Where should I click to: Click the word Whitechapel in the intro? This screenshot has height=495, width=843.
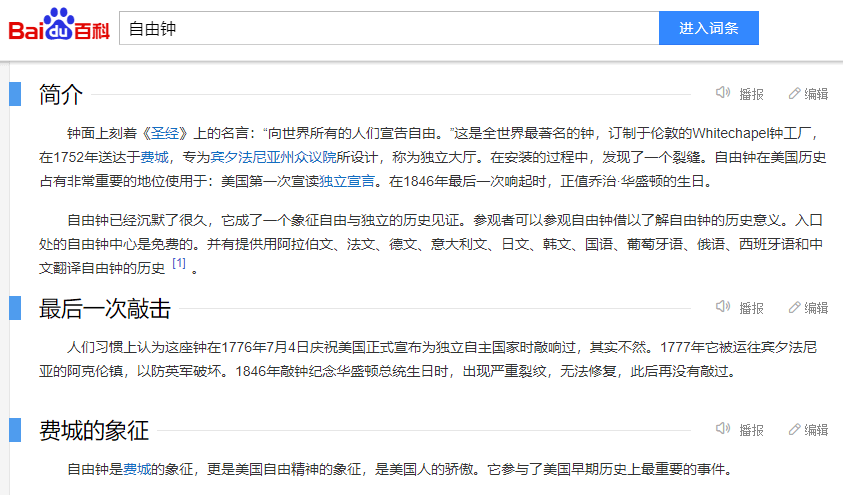(x=730, y=133)
